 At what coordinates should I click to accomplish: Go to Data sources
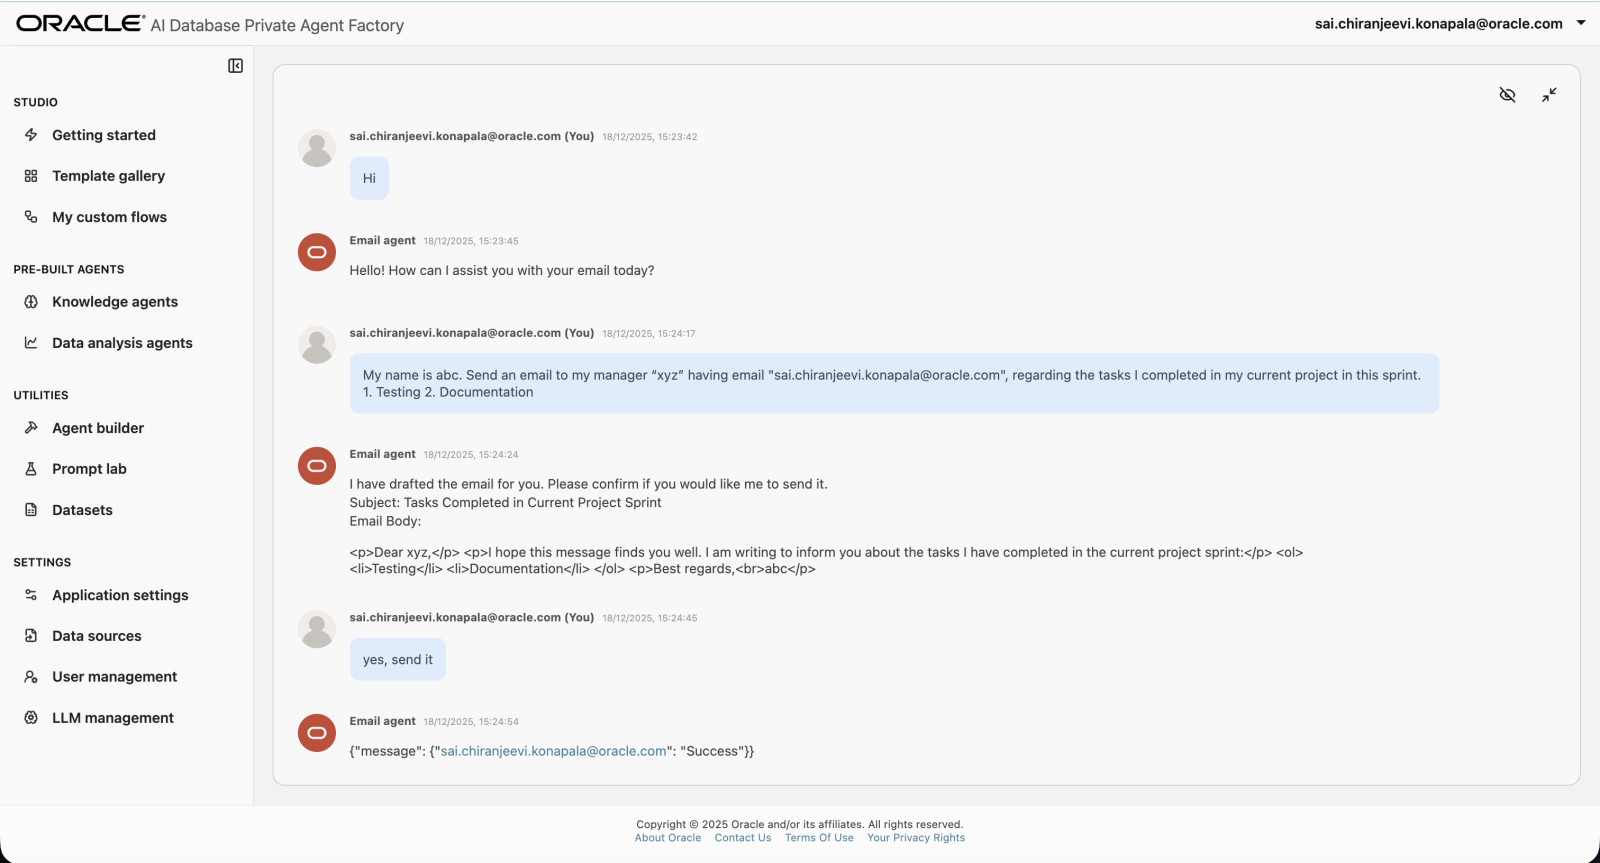pyautogui.click(x=97, y=636)
